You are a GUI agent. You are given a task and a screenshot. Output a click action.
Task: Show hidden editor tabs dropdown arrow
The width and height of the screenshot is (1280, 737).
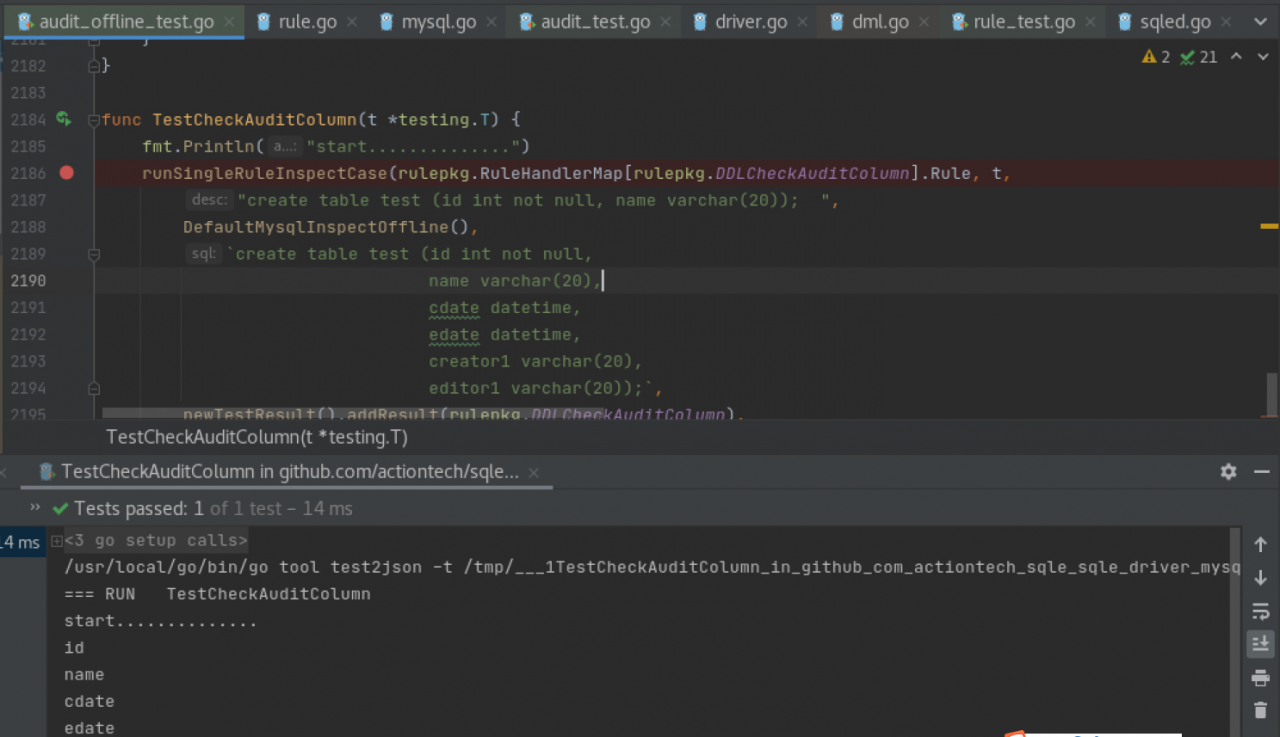click(1262, 21)
